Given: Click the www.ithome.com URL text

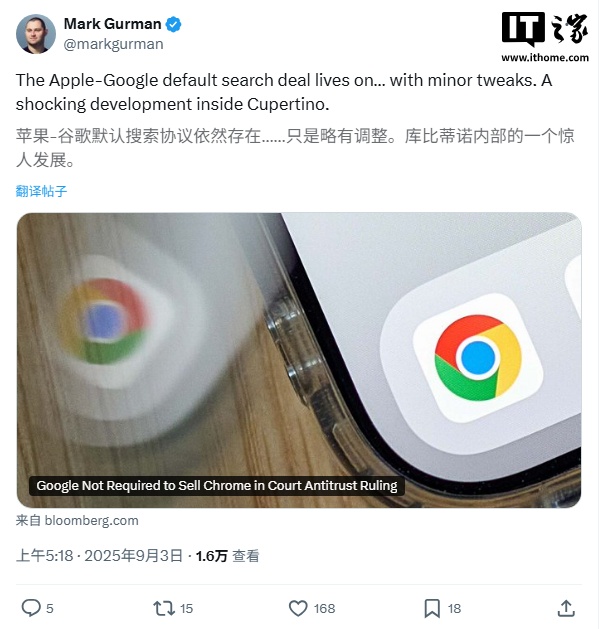Looking at the screenshot, I should point(545,58).
